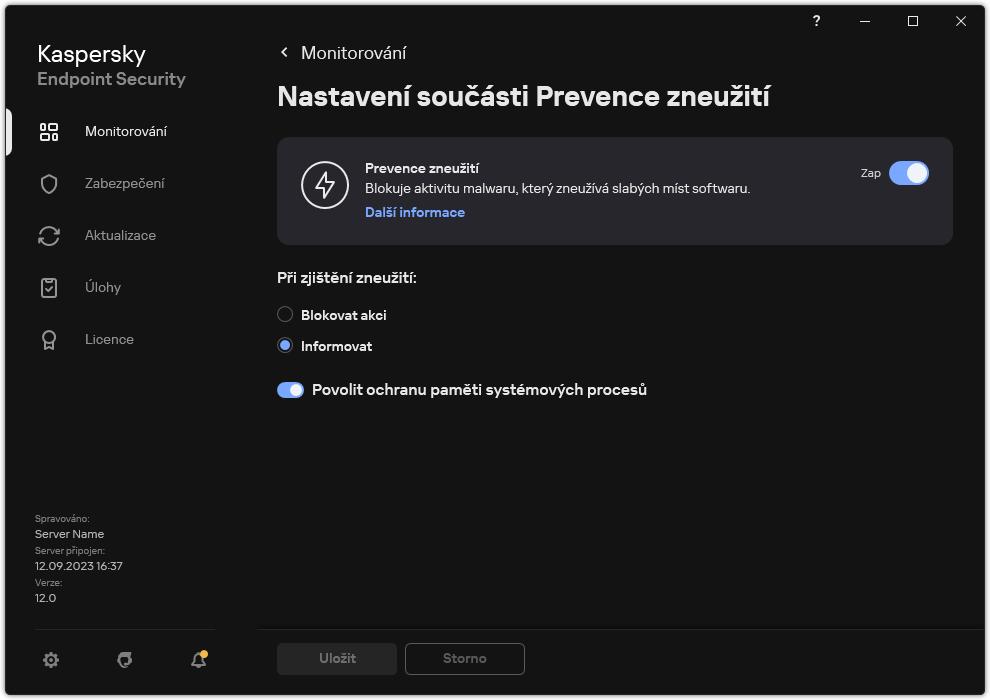Click the lightning Prevence zneužití icon
Image resolution: width=990 pixels, height=700 pixels.
325,185
